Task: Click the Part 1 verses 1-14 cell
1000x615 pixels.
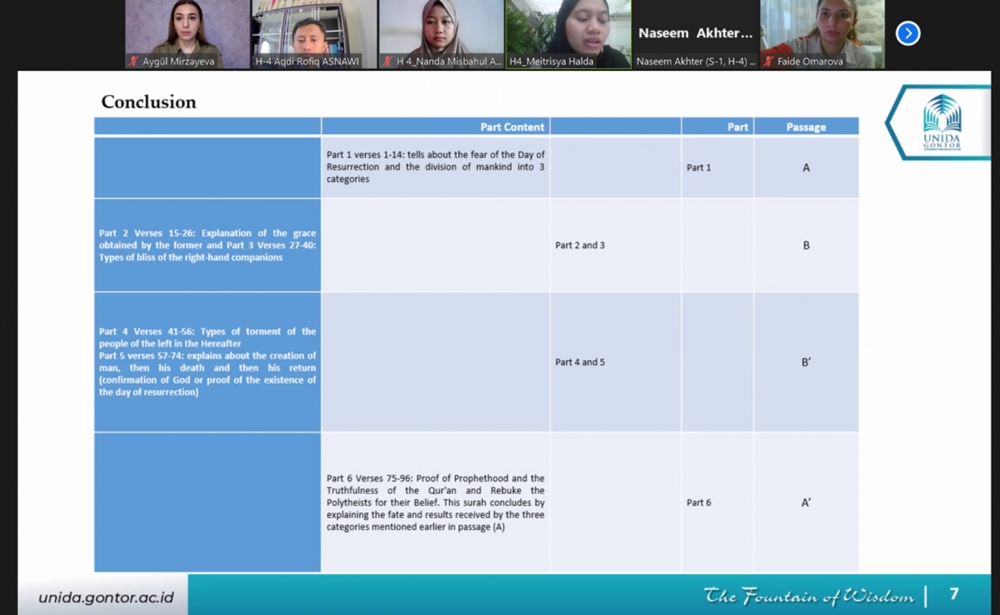Action: 435,167
